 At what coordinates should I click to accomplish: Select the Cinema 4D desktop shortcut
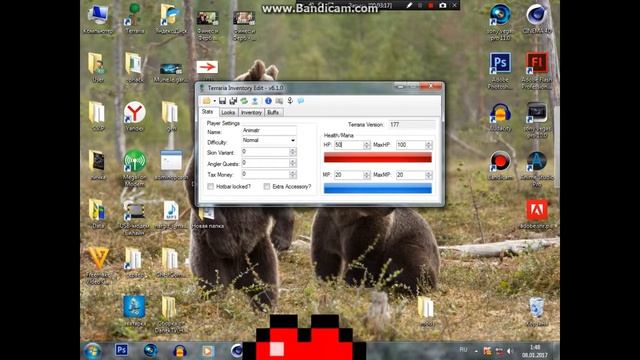[x=537, y=19]
